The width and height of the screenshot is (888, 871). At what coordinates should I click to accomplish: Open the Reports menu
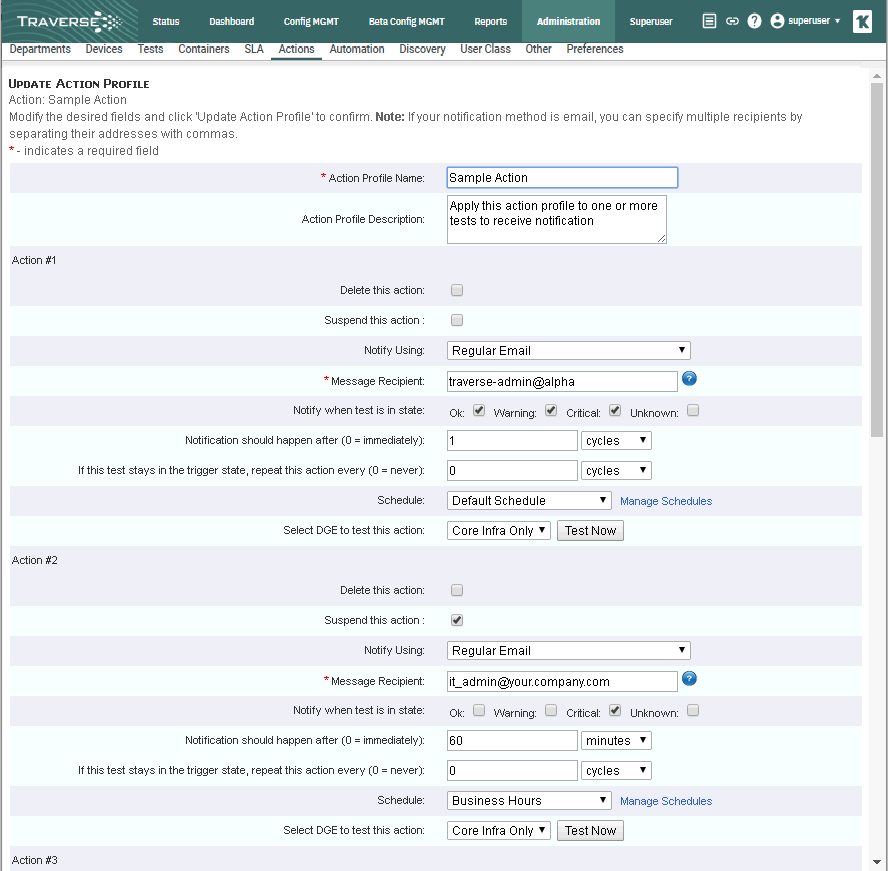pos(490,22)
